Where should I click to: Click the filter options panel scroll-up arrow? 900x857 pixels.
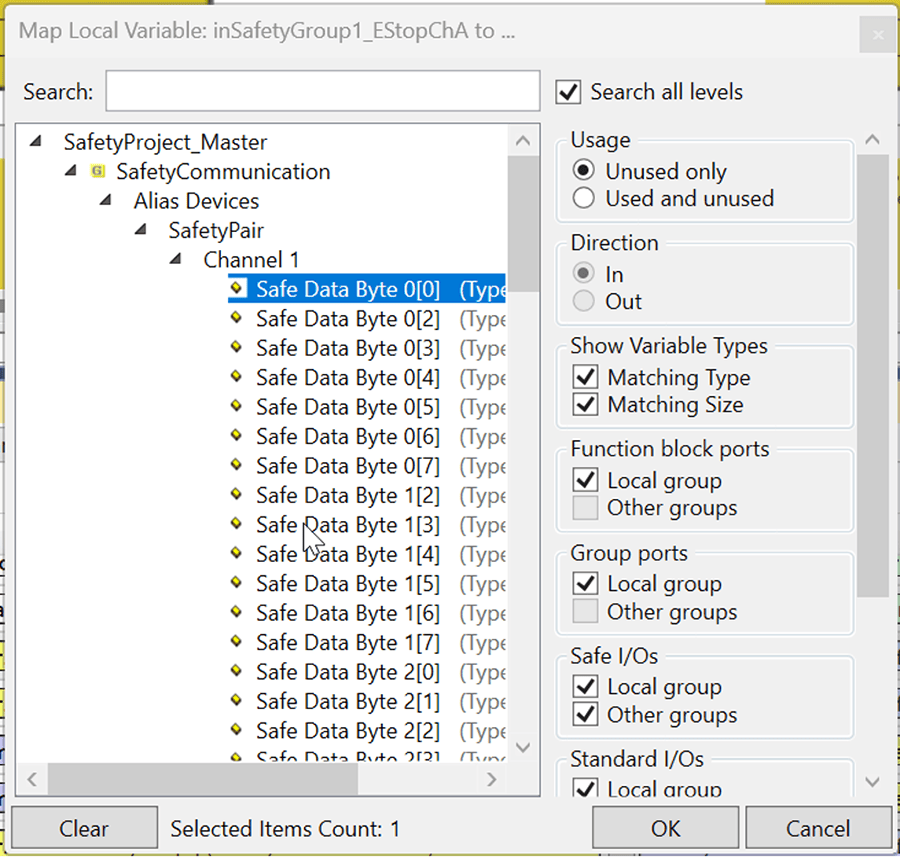tap(872, 139)
